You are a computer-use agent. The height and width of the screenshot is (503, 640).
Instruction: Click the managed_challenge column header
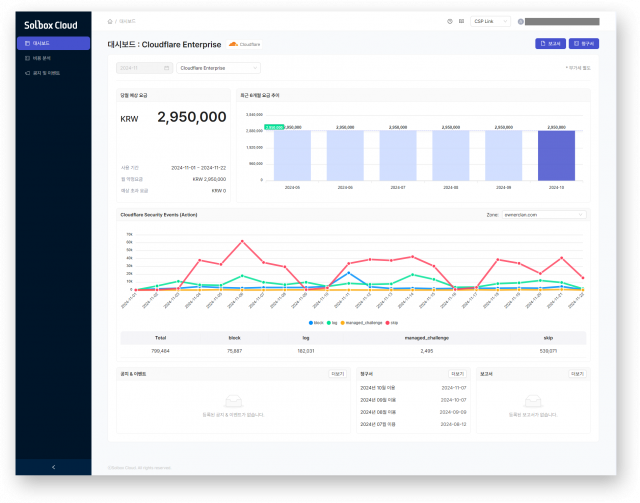(x=427, y=338)
